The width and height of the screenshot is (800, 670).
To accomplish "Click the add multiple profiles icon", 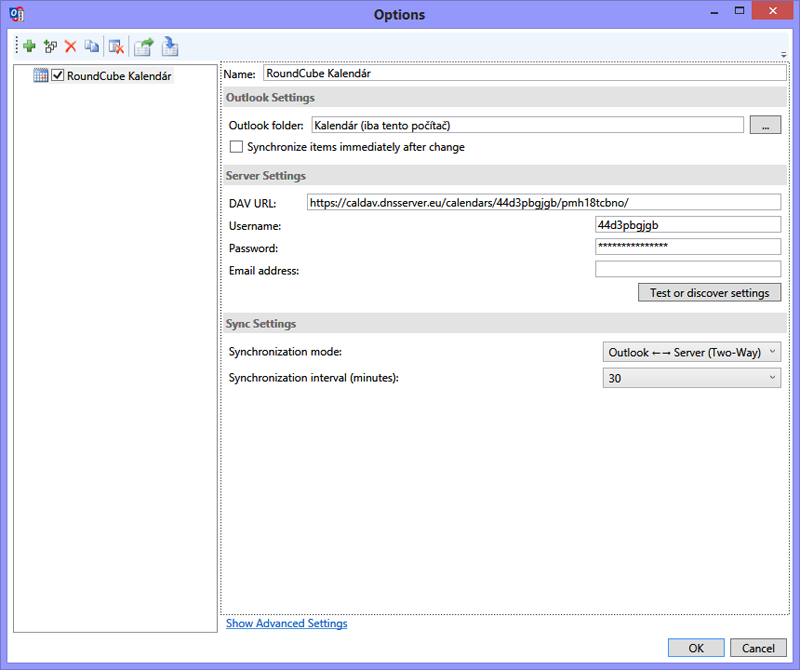I will (x=50, y=47).
